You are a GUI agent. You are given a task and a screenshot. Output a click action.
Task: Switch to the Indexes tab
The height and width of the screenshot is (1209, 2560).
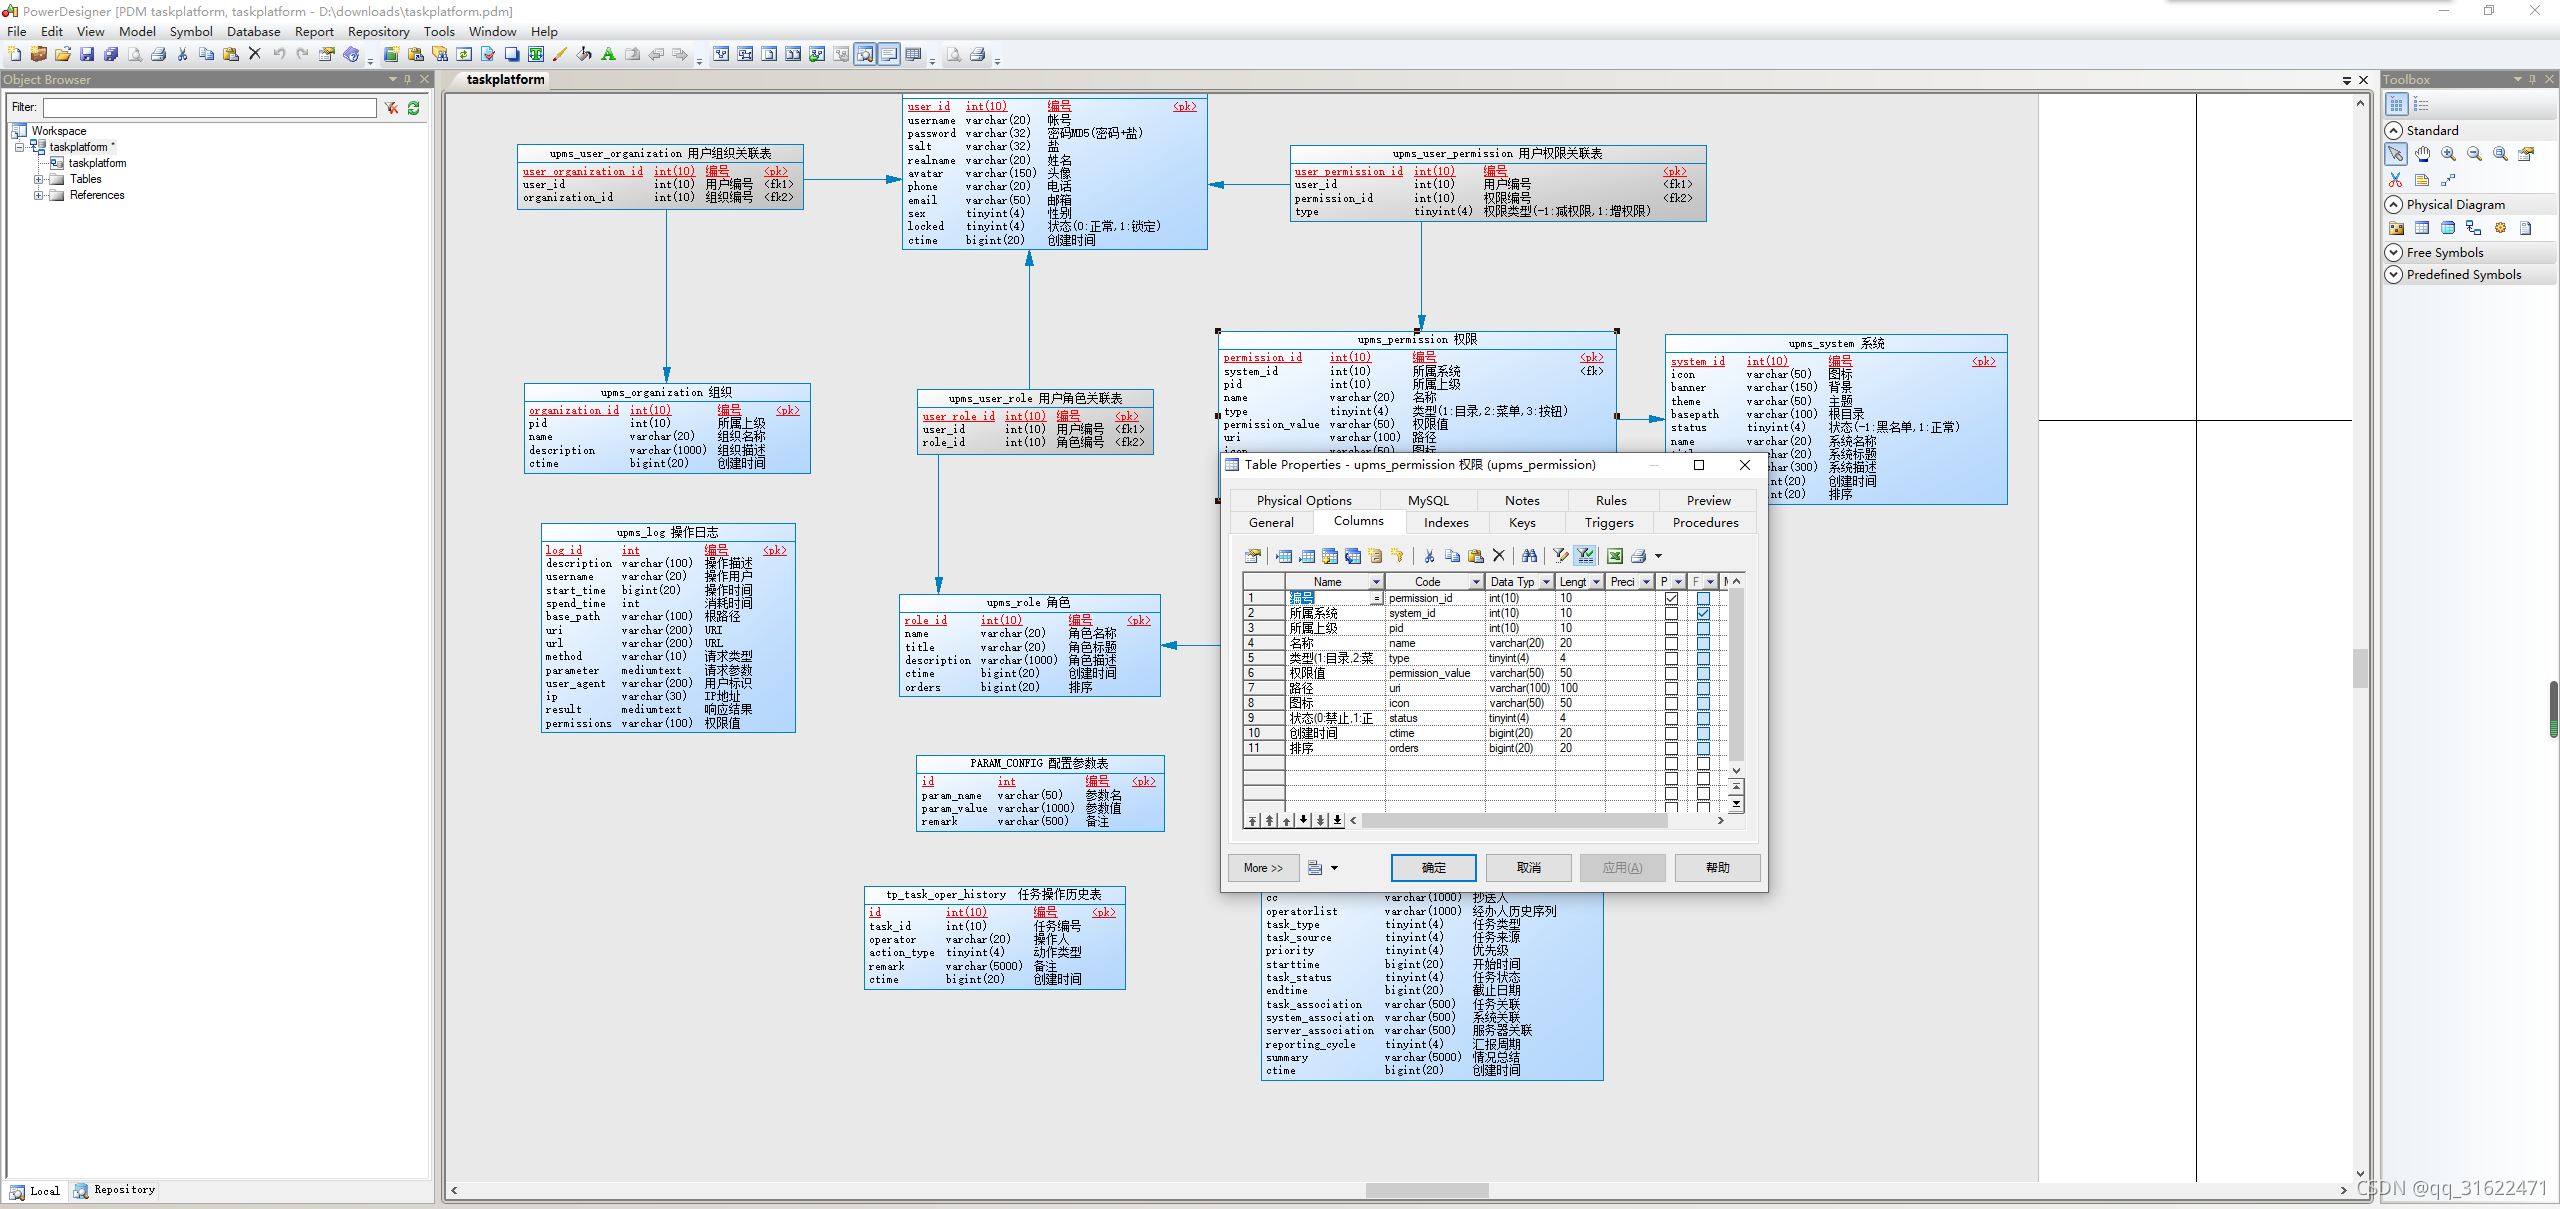click(1445, 522)
